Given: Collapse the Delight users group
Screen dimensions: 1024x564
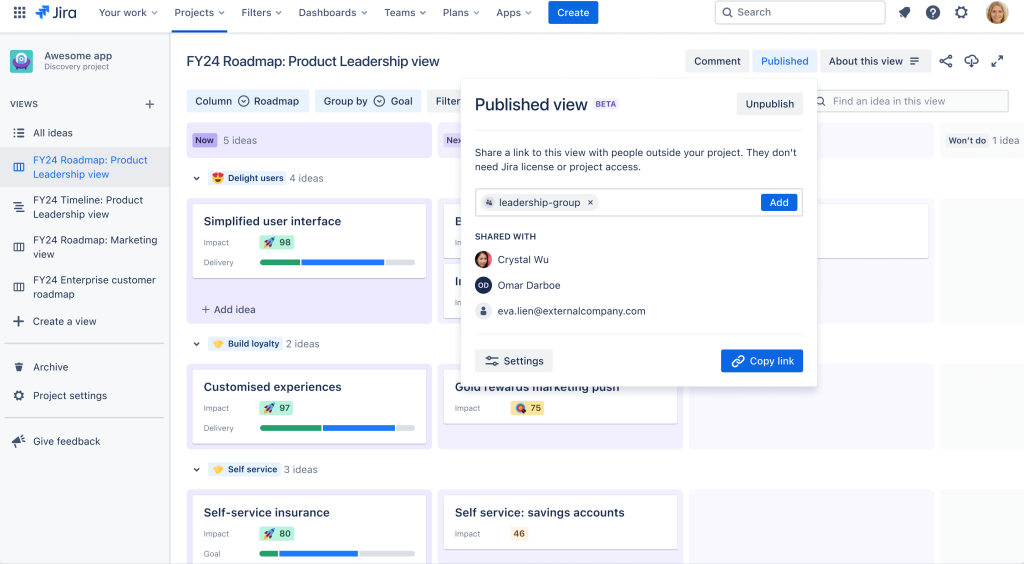Looking at the screenshot, I should pos(197,178).
